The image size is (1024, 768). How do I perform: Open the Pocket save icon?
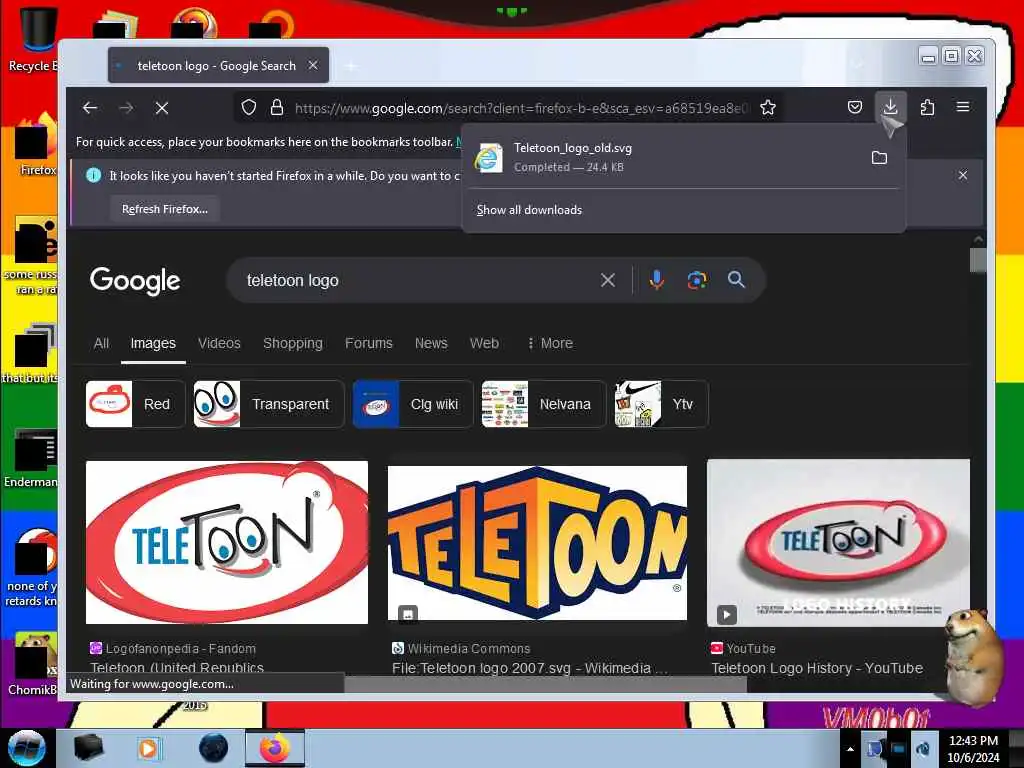tap(854, 107)
